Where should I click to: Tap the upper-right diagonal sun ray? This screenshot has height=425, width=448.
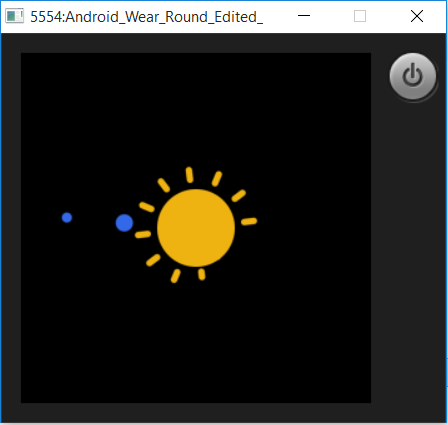tap(217, 179)
